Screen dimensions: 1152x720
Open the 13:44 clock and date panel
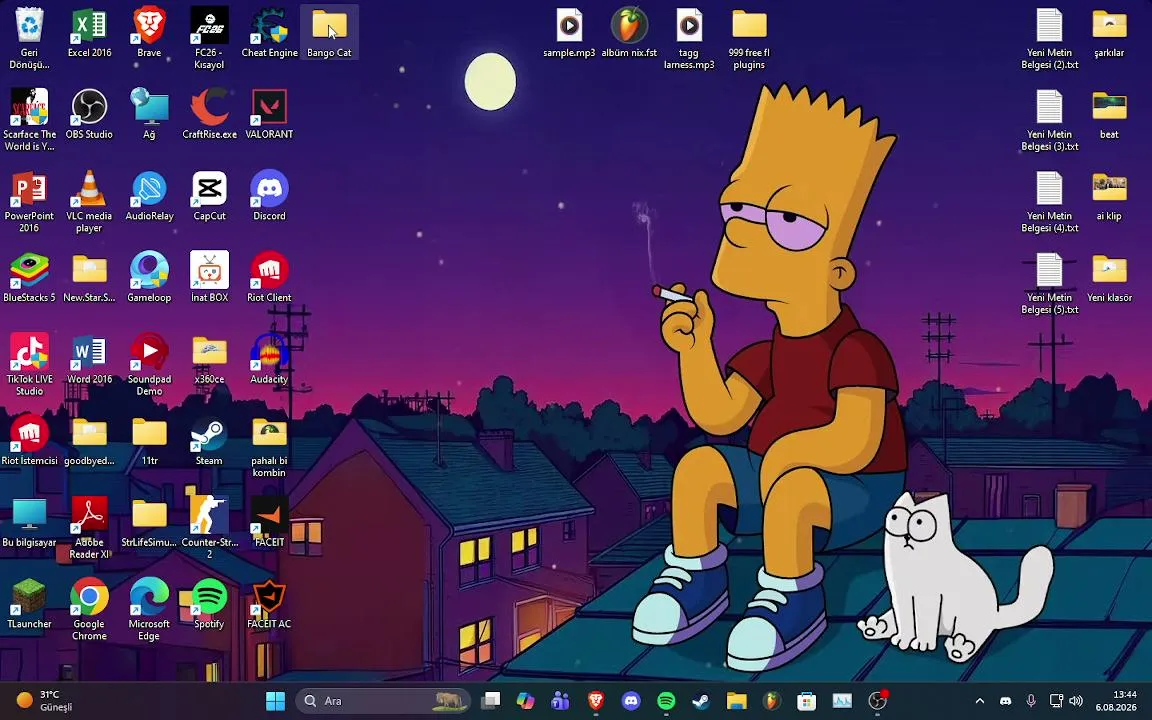pos(1116,701)
